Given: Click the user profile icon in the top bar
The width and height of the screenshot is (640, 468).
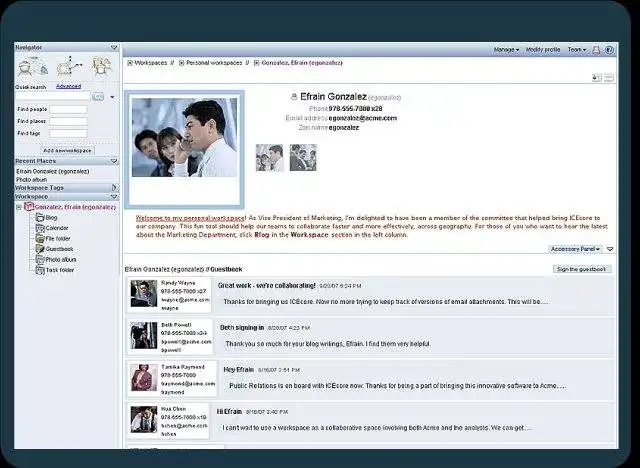Looking at the screenshot, I should [x=596, y=50].
